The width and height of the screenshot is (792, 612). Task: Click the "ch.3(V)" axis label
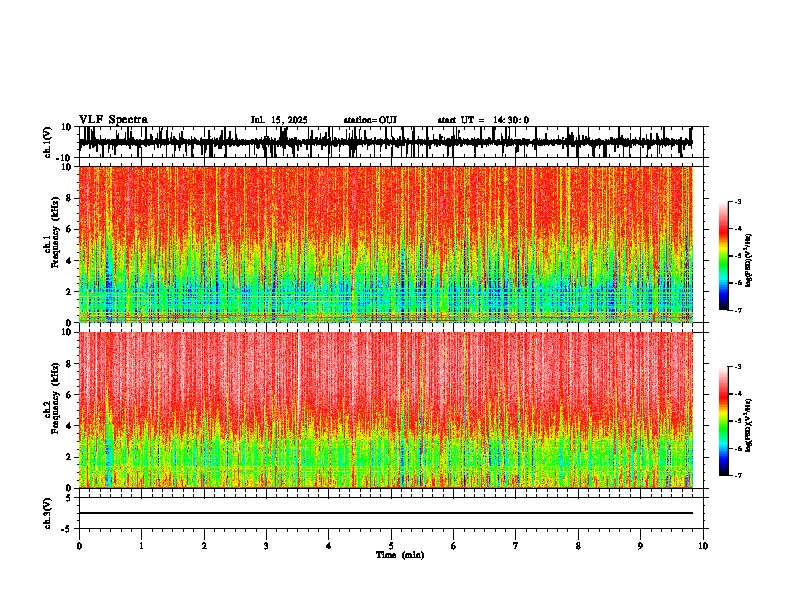48,513
